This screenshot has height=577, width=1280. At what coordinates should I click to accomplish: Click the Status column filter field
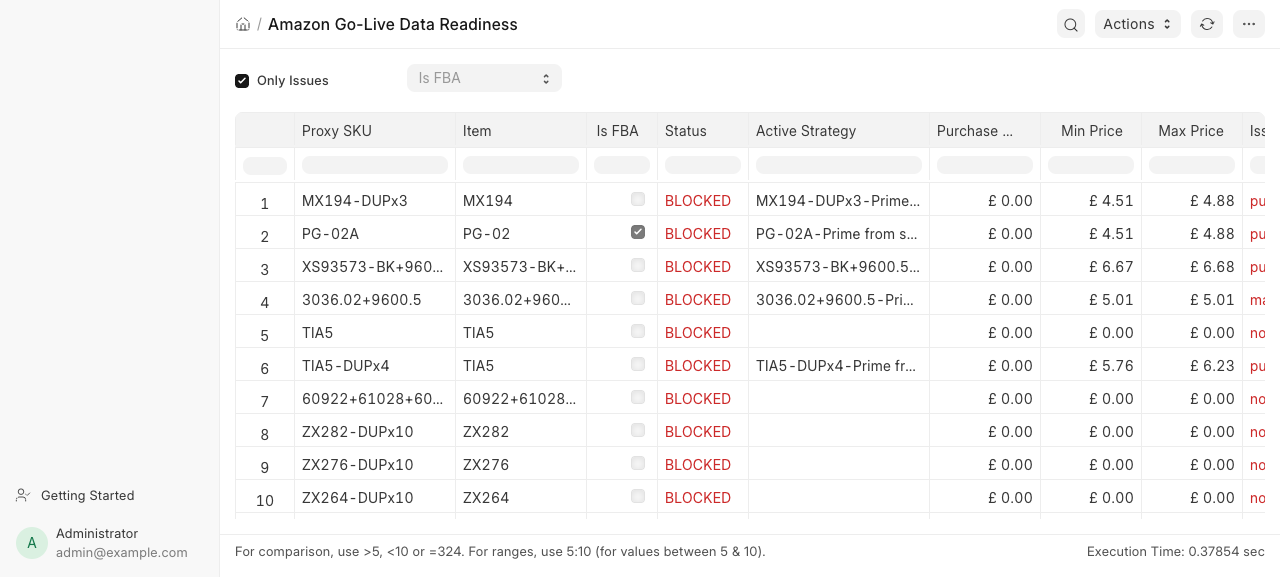[x=703, y=165]
